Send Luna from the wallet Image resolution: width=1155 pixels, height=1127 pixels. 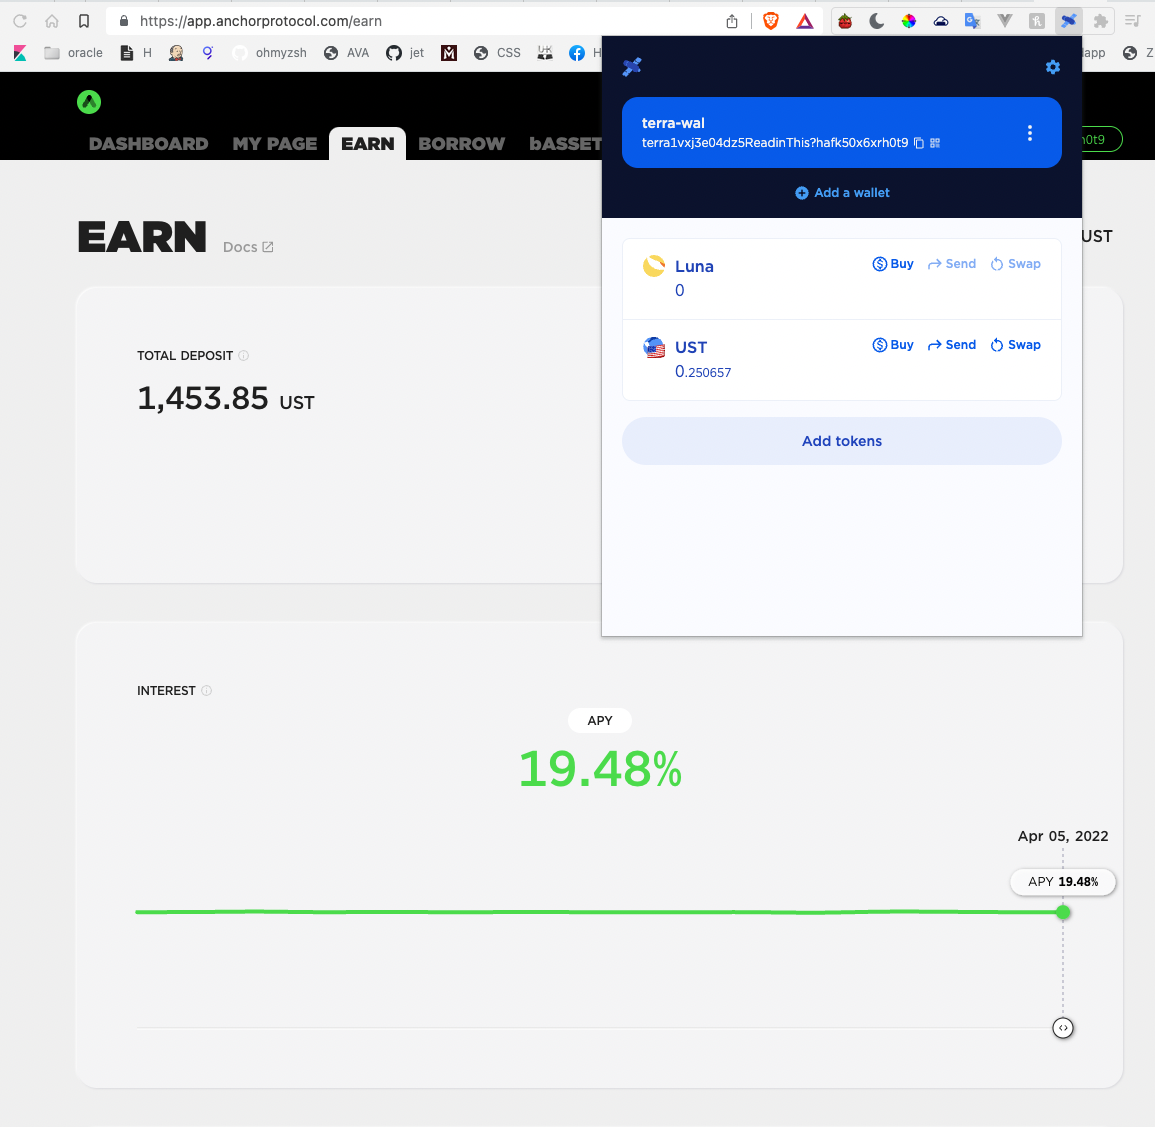[952, 264]
